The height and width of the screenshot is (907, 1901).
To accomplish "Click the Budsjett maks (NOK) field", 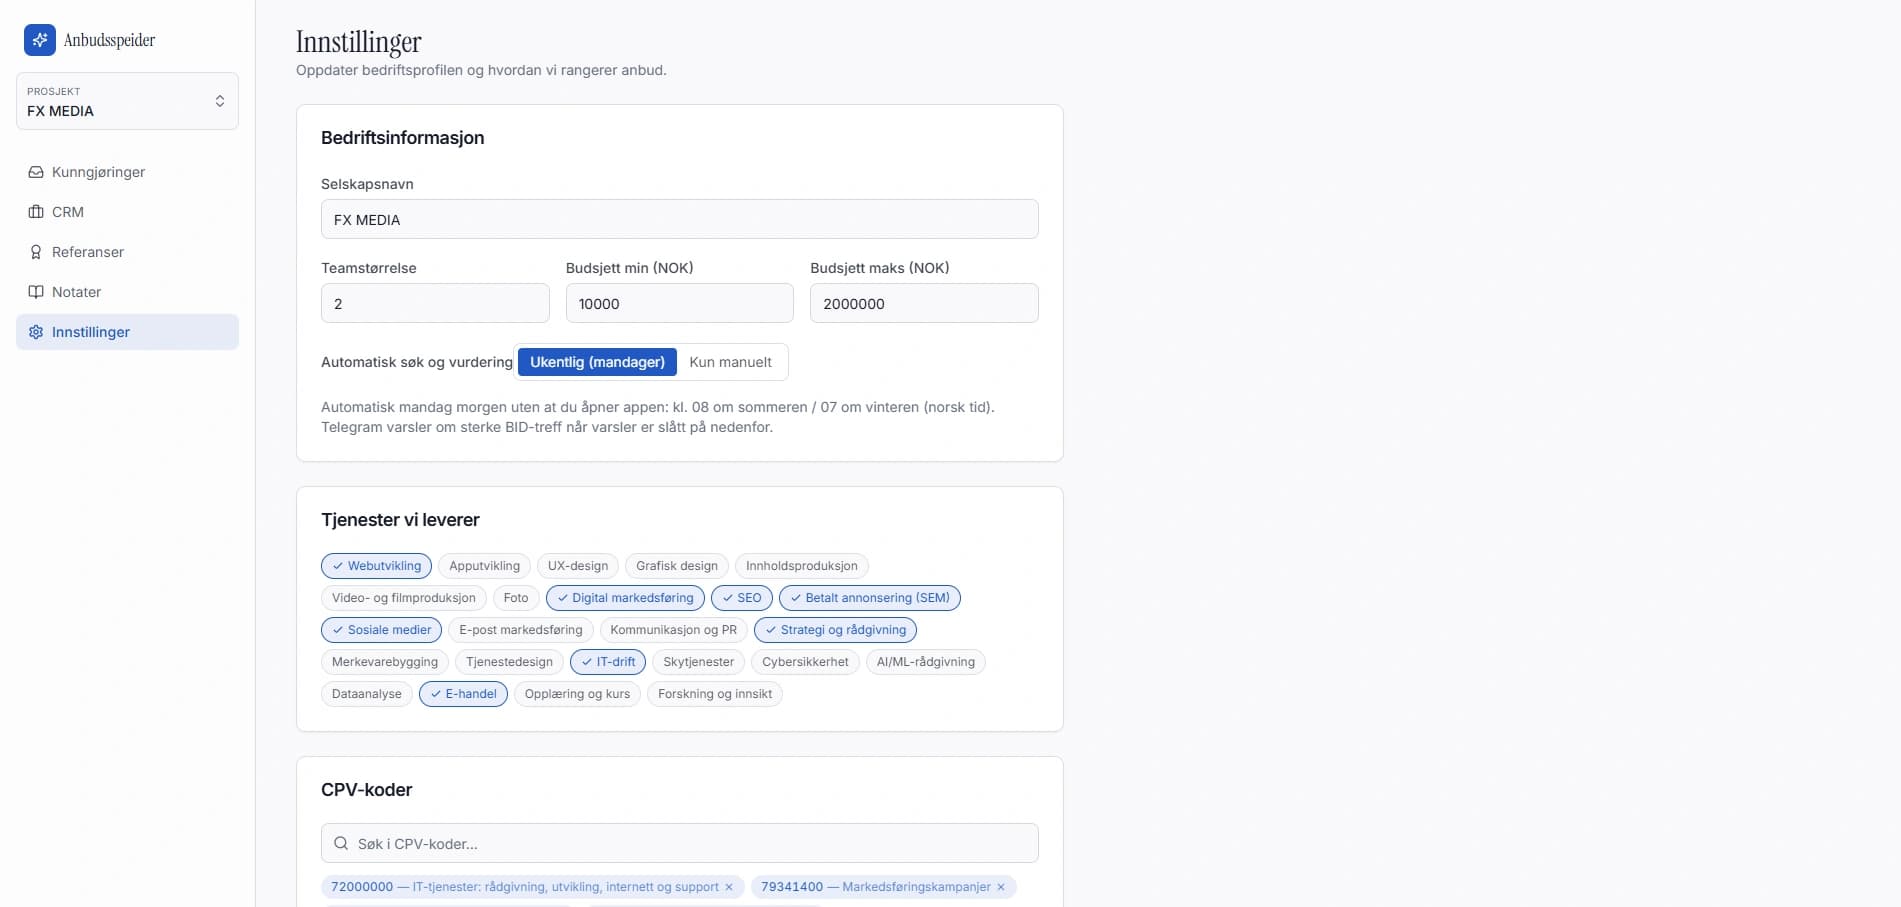I will pos(924,303).
